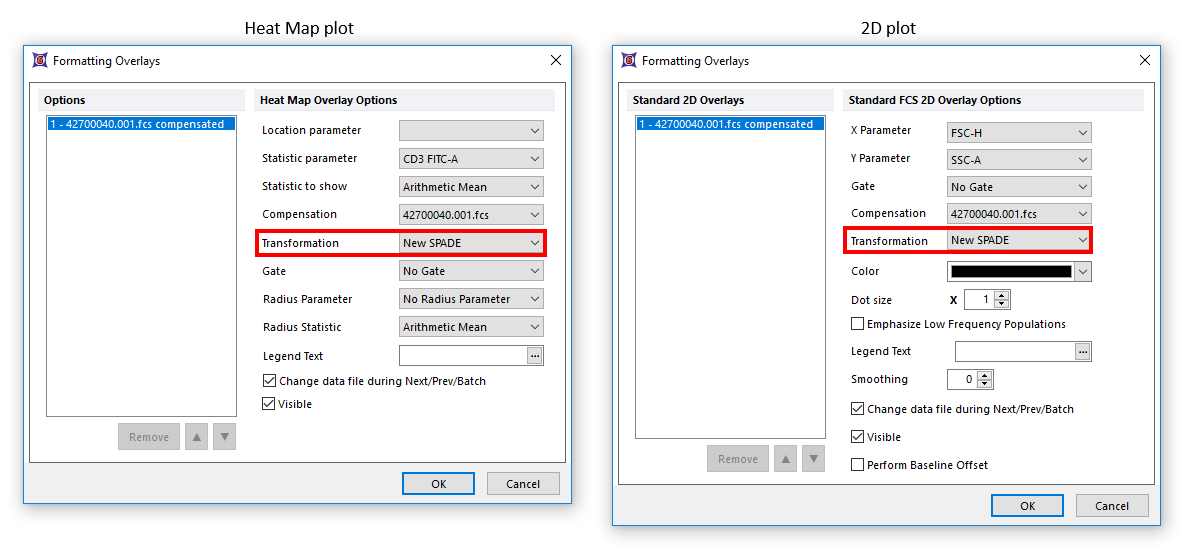Screen dimensions: 1180x555
Task: Move overlay up in Heat Map dialog
Action: click(x=196, y=437)
